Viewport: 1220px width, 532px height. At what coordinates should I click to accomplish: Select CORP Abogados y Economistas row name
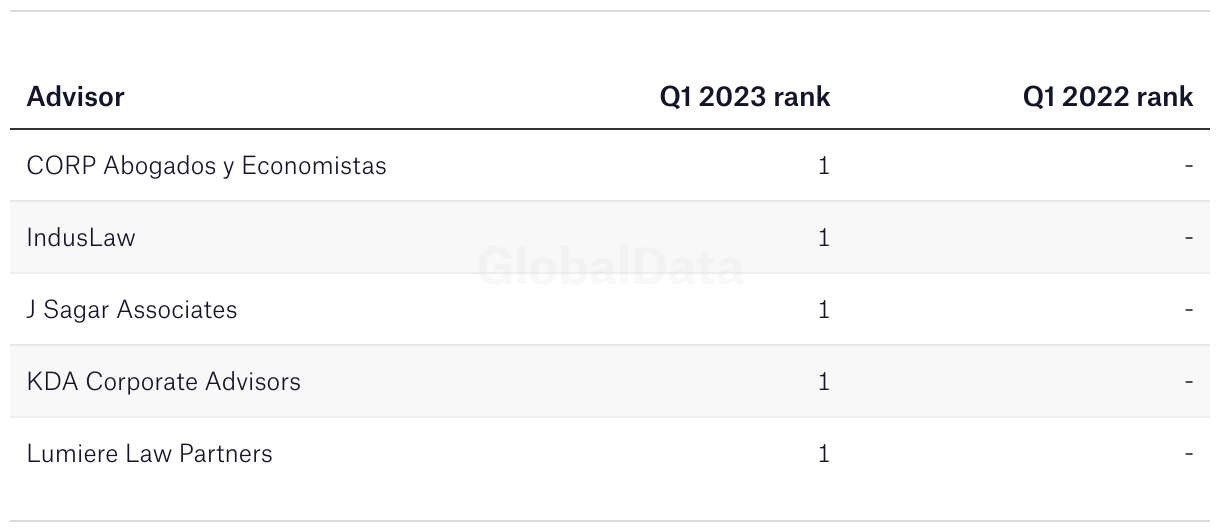click(x=207, y=166)
